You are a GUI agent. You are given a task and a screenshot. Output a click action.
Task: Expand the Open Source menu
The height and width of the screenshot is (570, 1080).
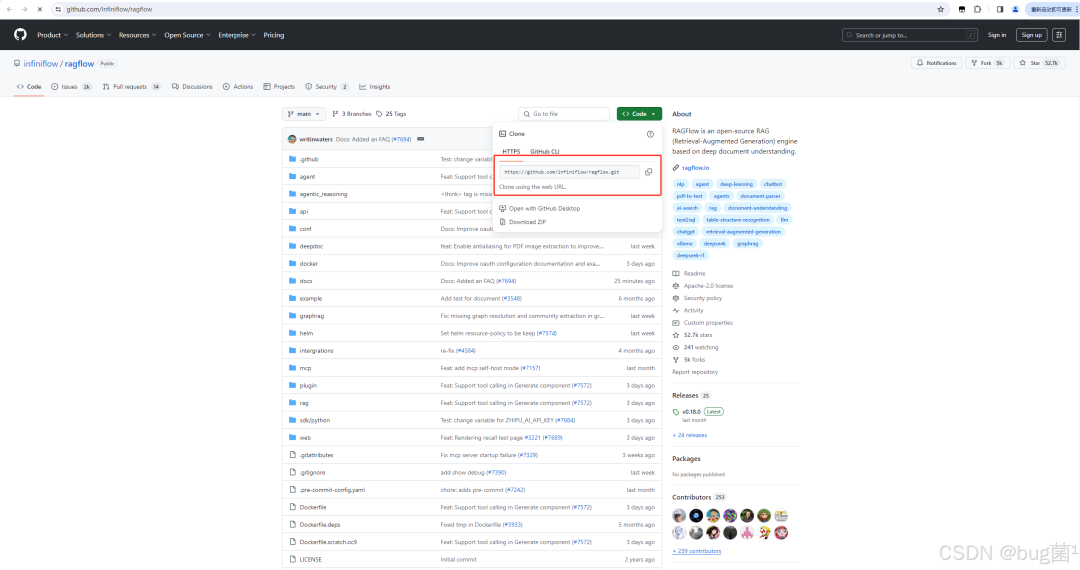click(187, 35)
